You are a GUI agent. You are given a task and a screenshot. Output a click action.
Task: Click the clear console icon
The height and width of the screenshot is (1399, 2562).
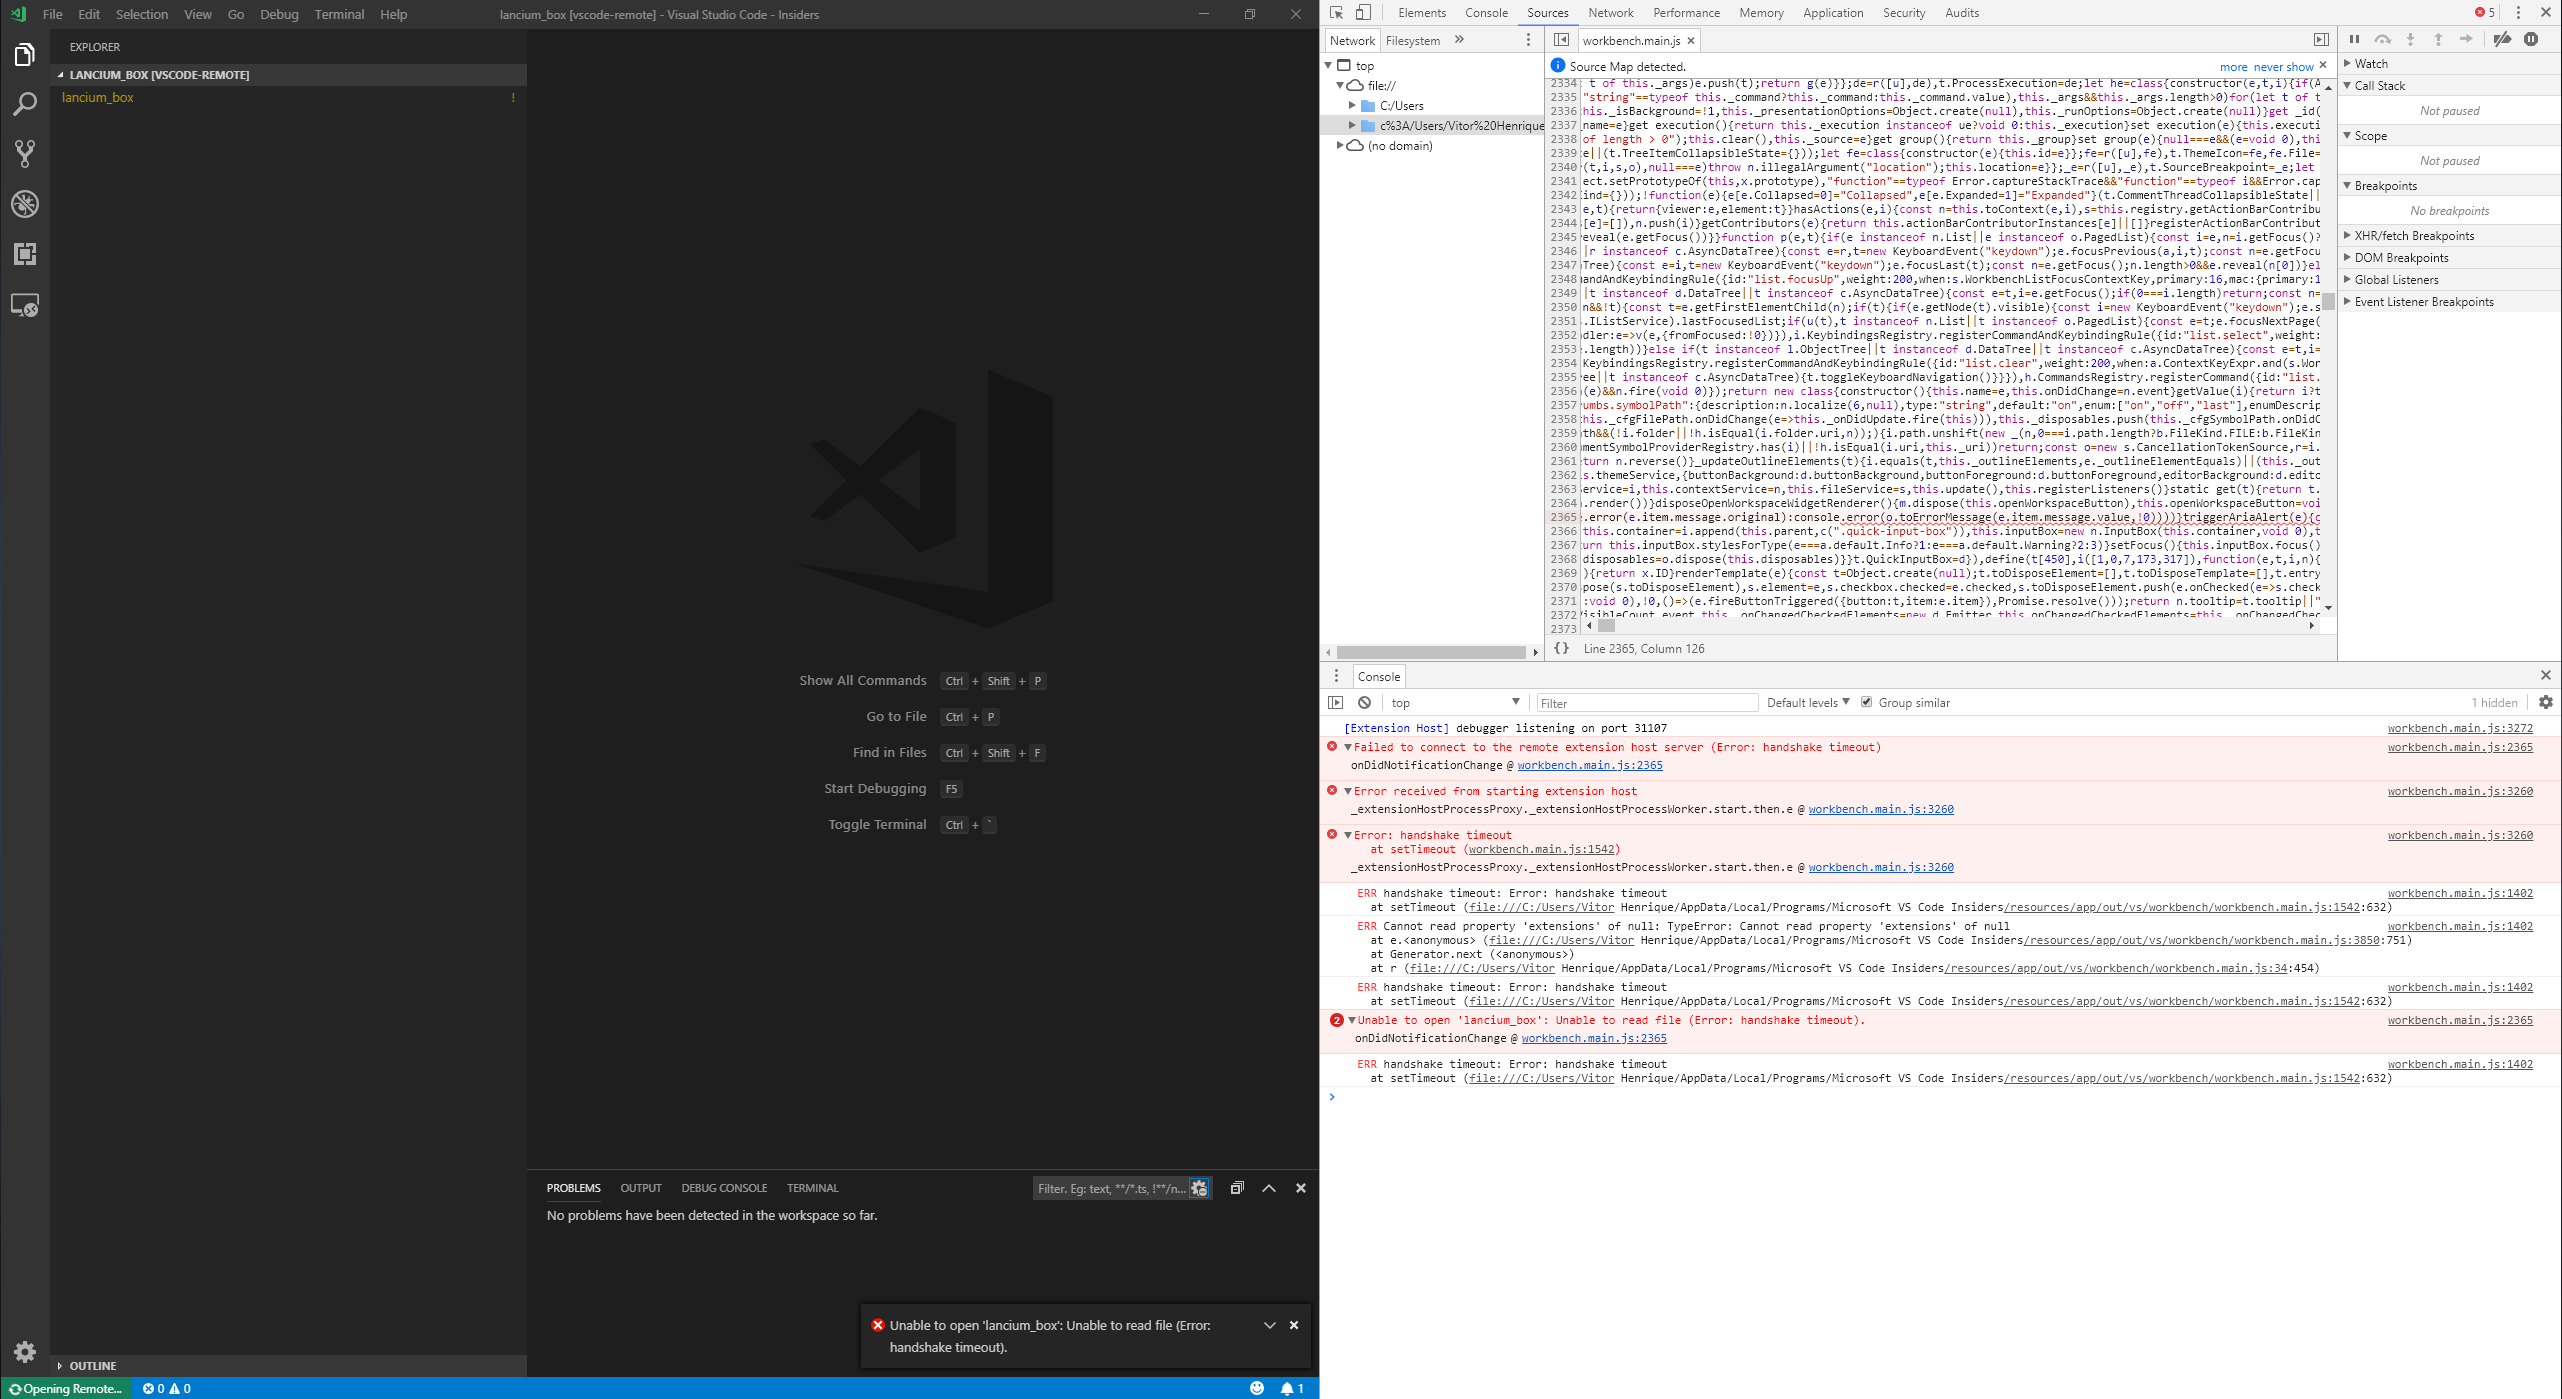[1364, 702]
